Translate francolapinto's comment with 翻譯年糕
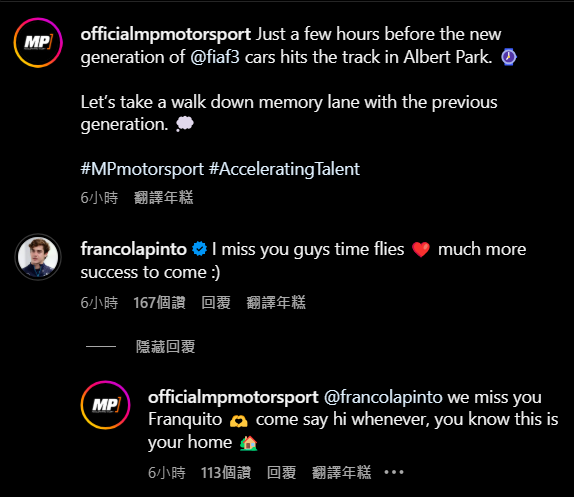 click(x=276, y=303)
